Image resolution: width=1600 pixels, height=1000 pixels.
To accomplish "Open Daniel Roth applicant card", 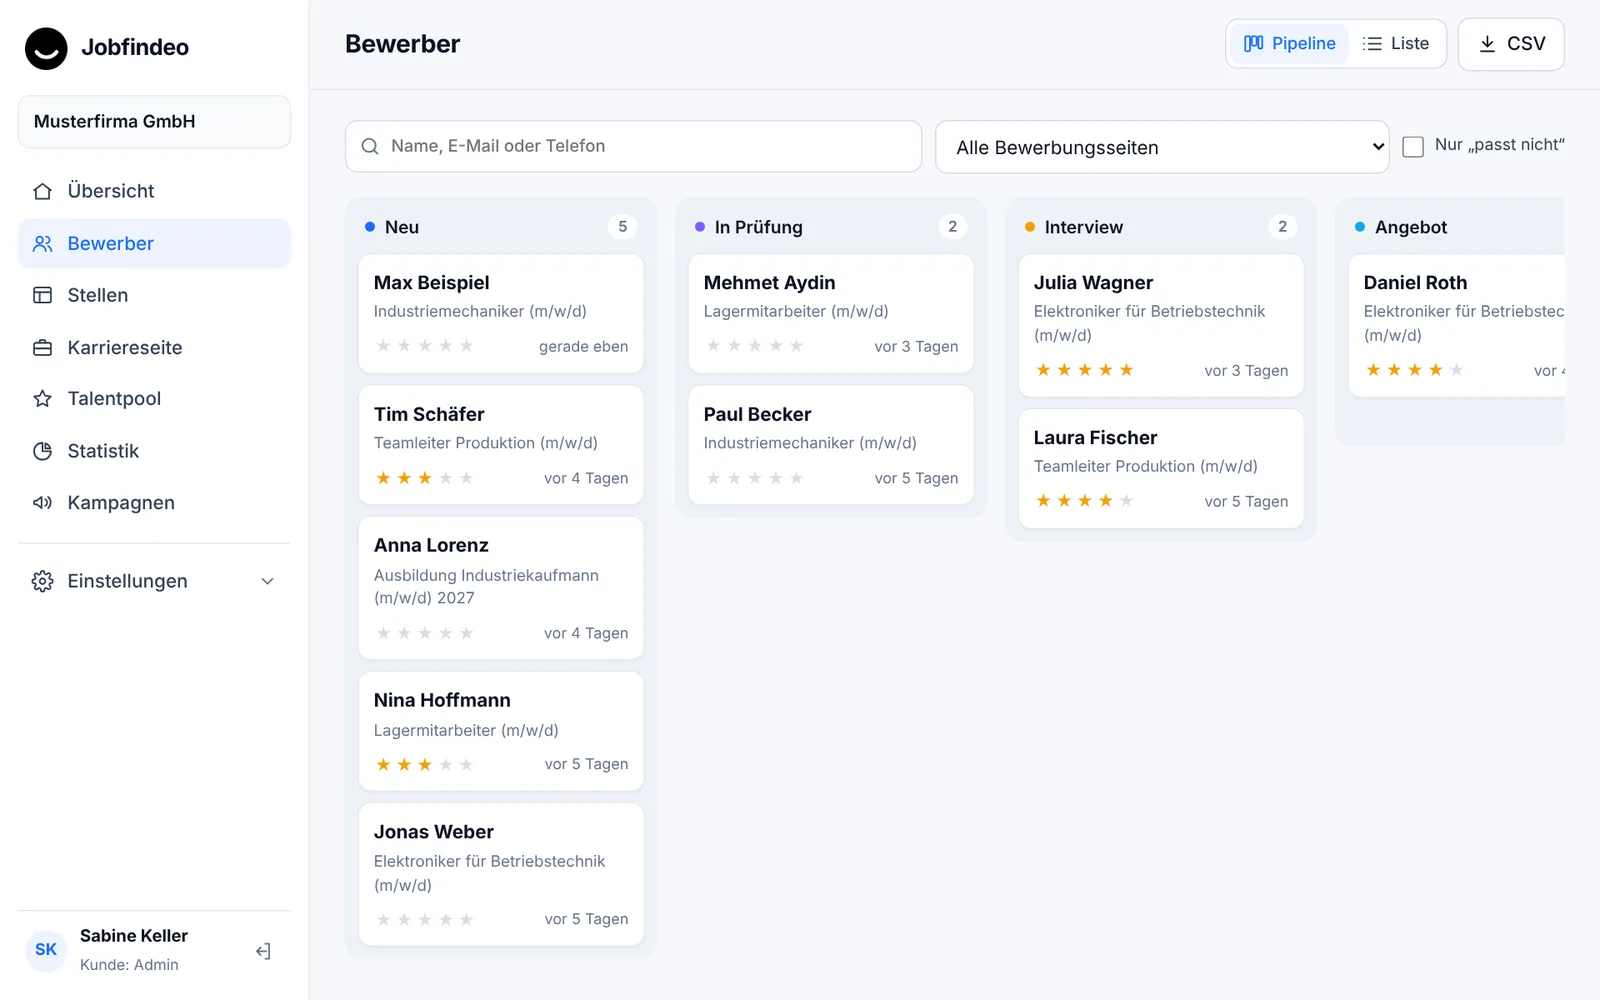I will pos(1457,326).
